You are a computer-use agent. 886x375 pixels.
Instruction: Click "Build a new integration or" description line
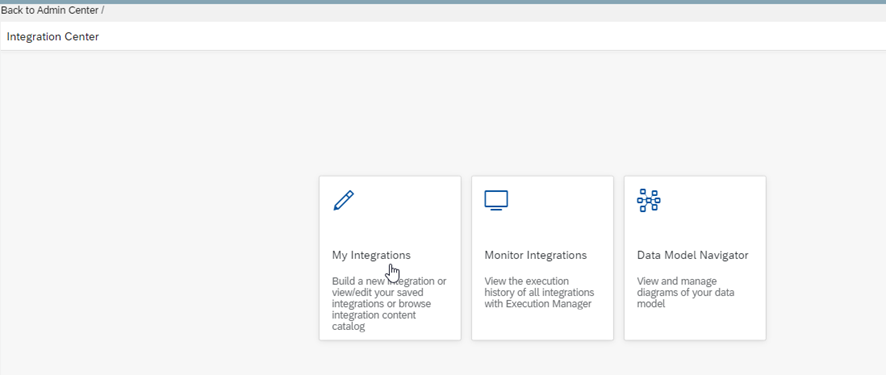coord(389,281)
